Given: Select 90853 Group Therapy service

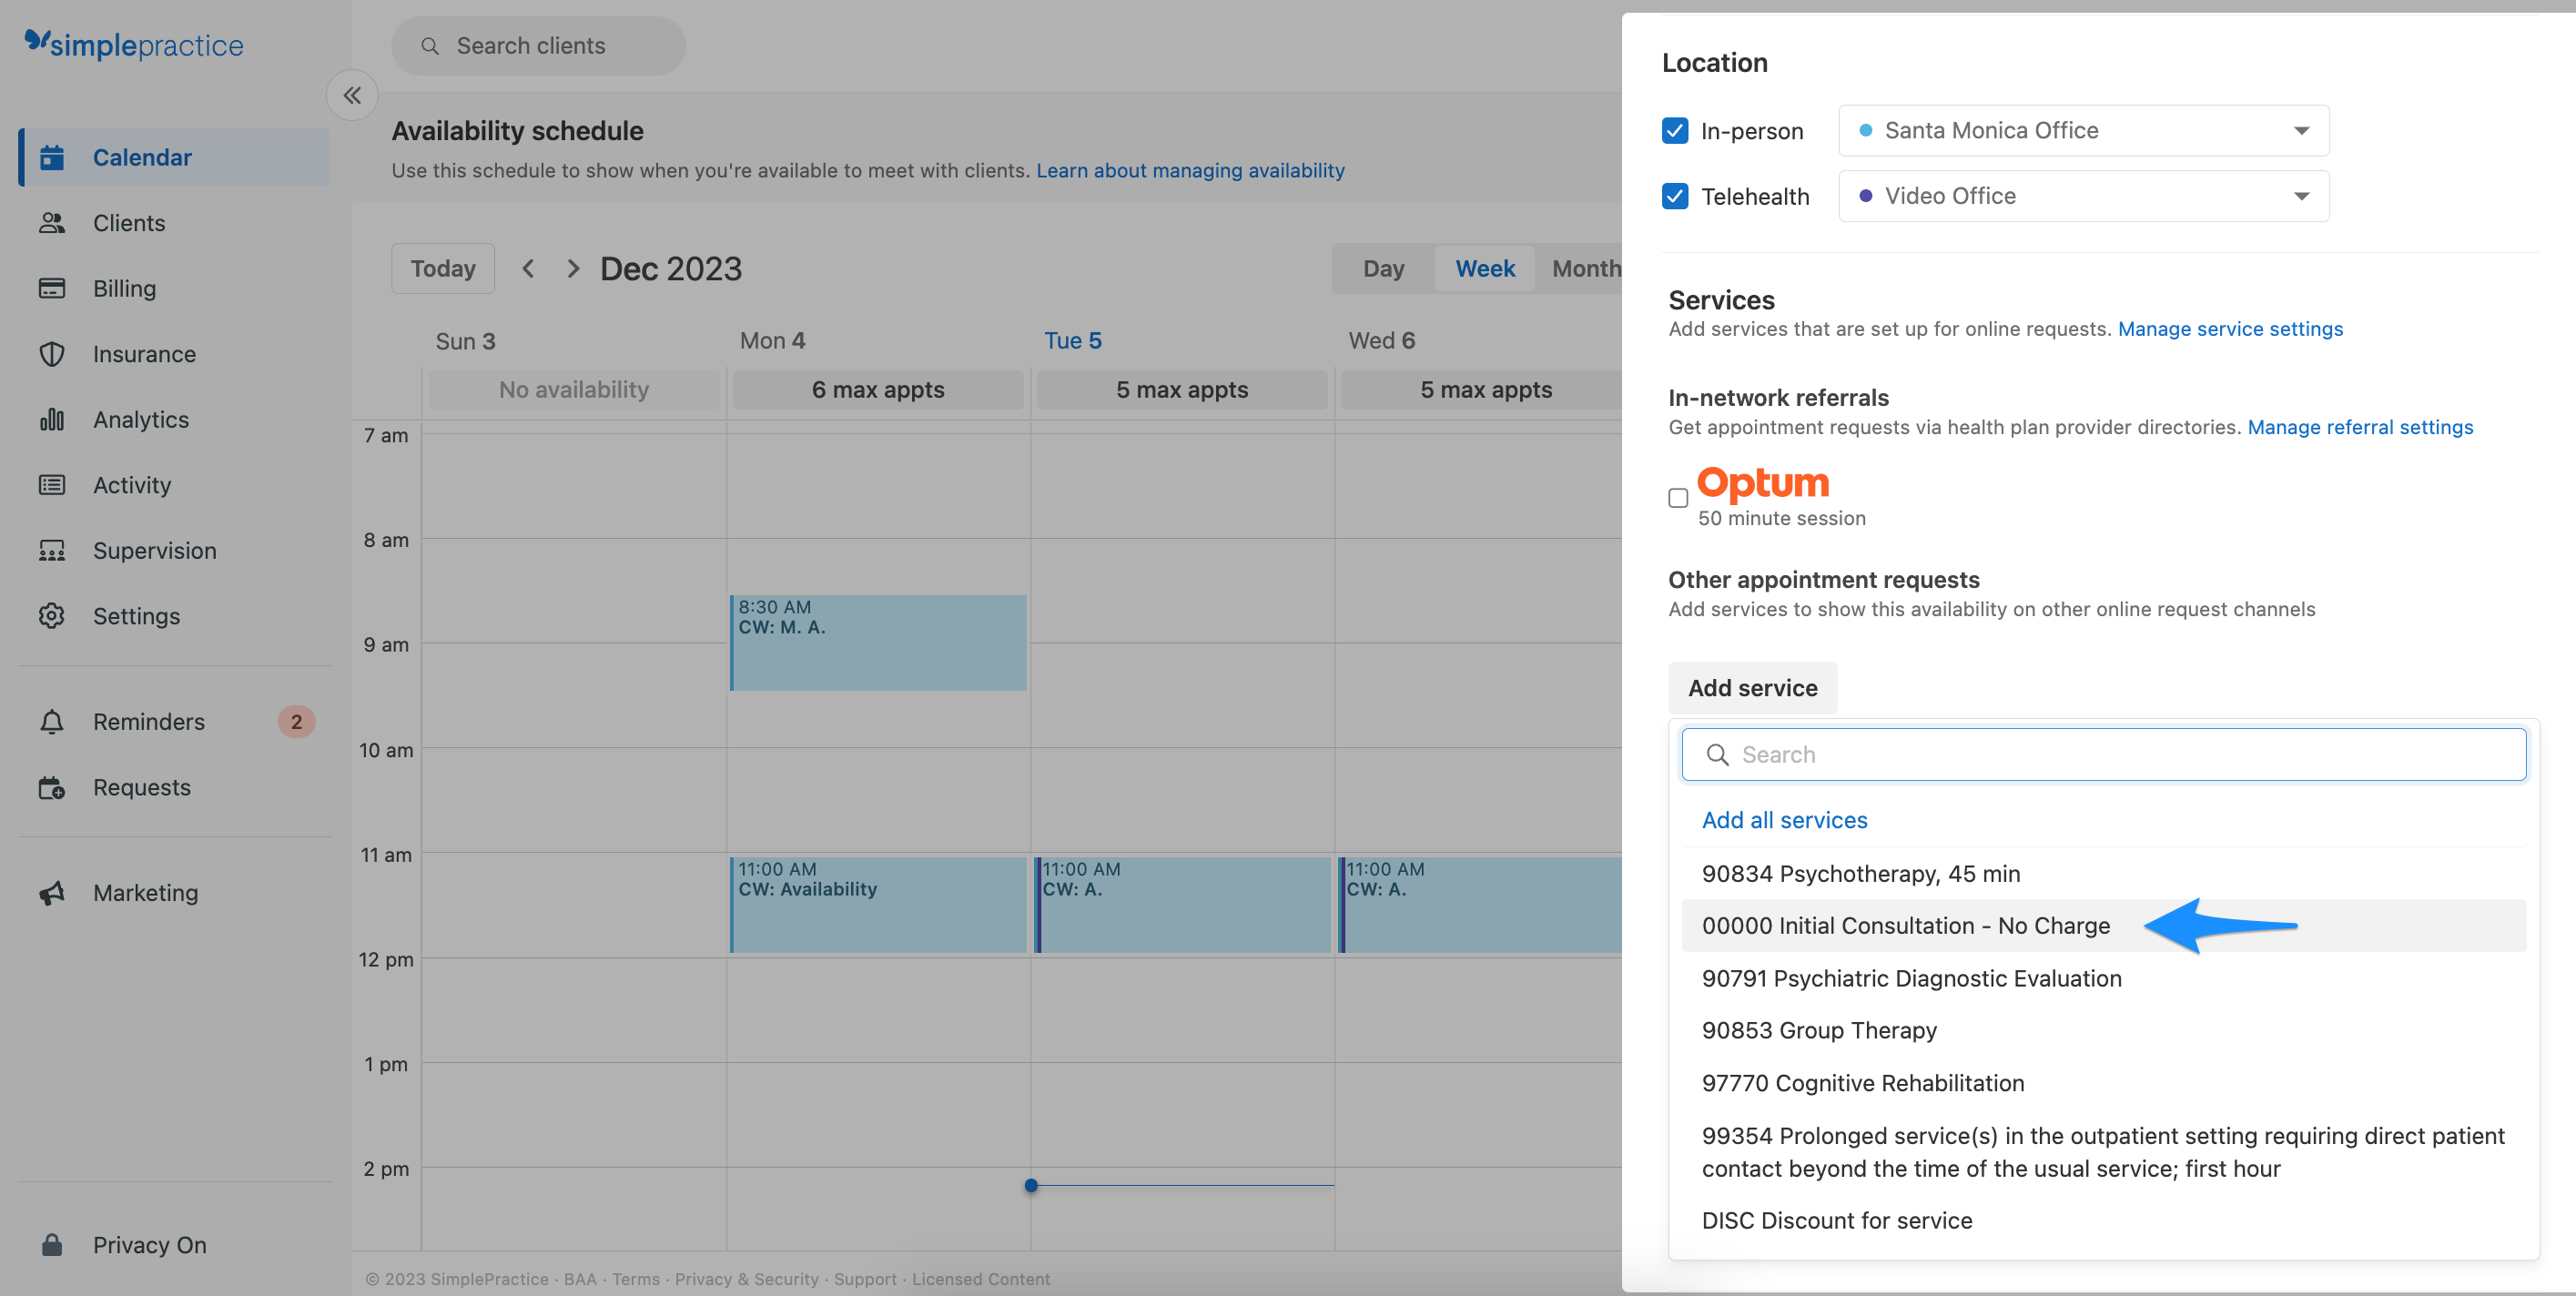Looking at the screenshot, I should tap(2103, 1030).
